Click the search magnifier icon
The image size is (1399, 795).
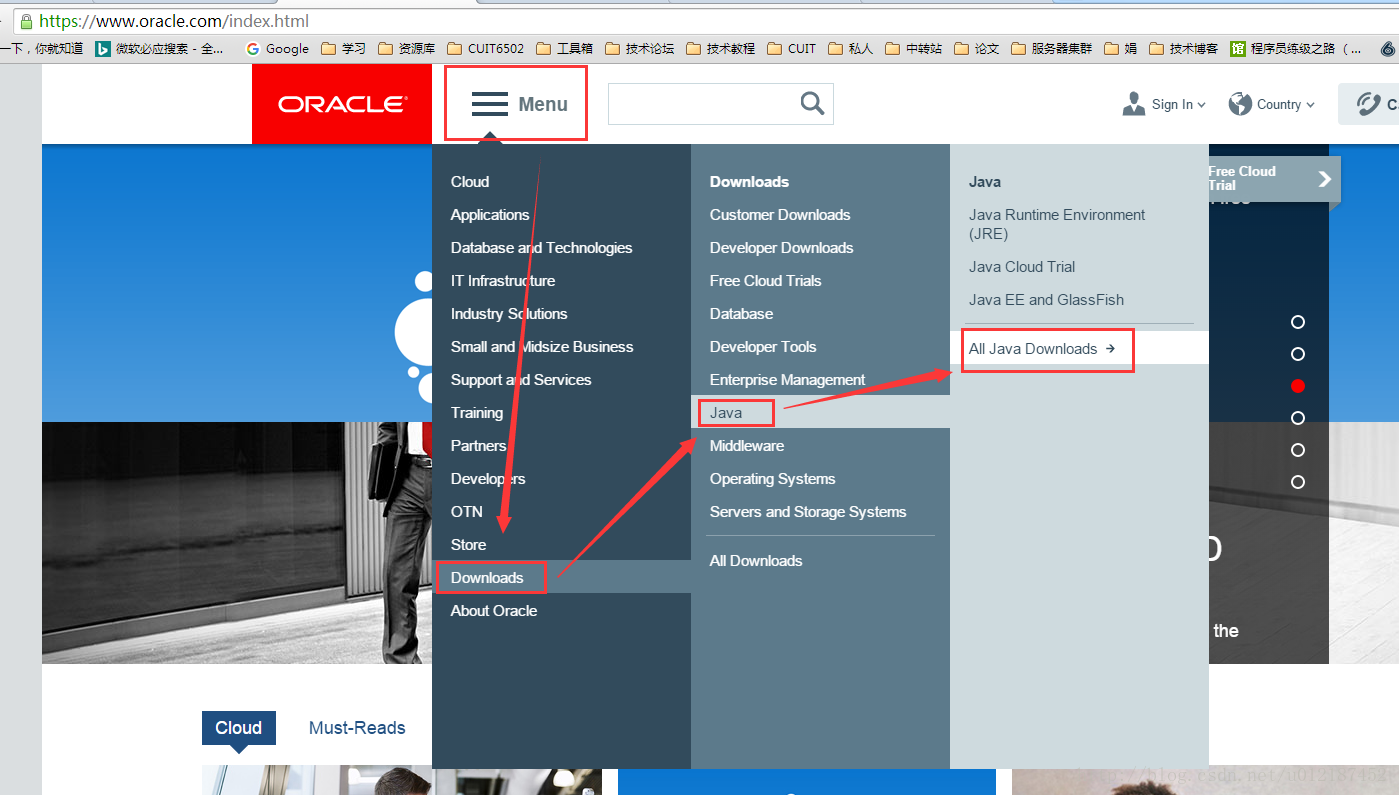(x=812, y=103)
